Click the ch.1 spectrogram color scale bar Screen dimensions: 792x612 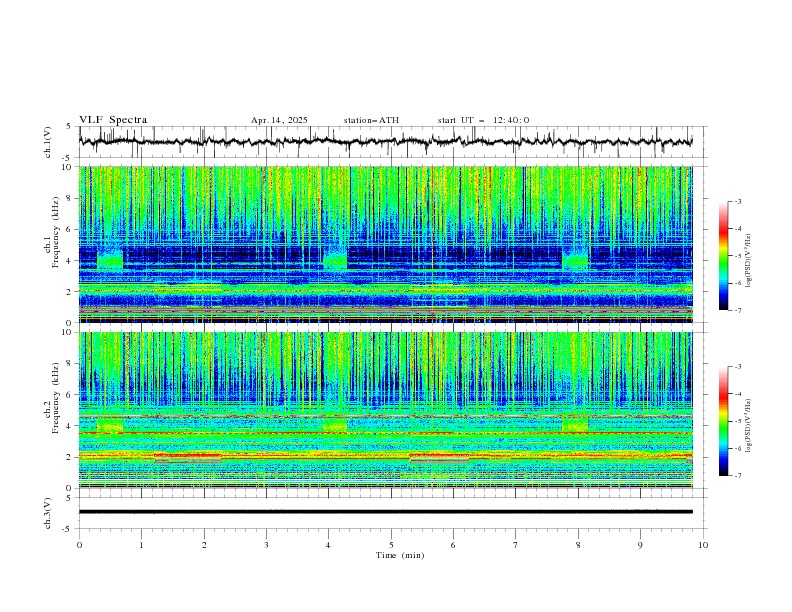click(723, 256)
